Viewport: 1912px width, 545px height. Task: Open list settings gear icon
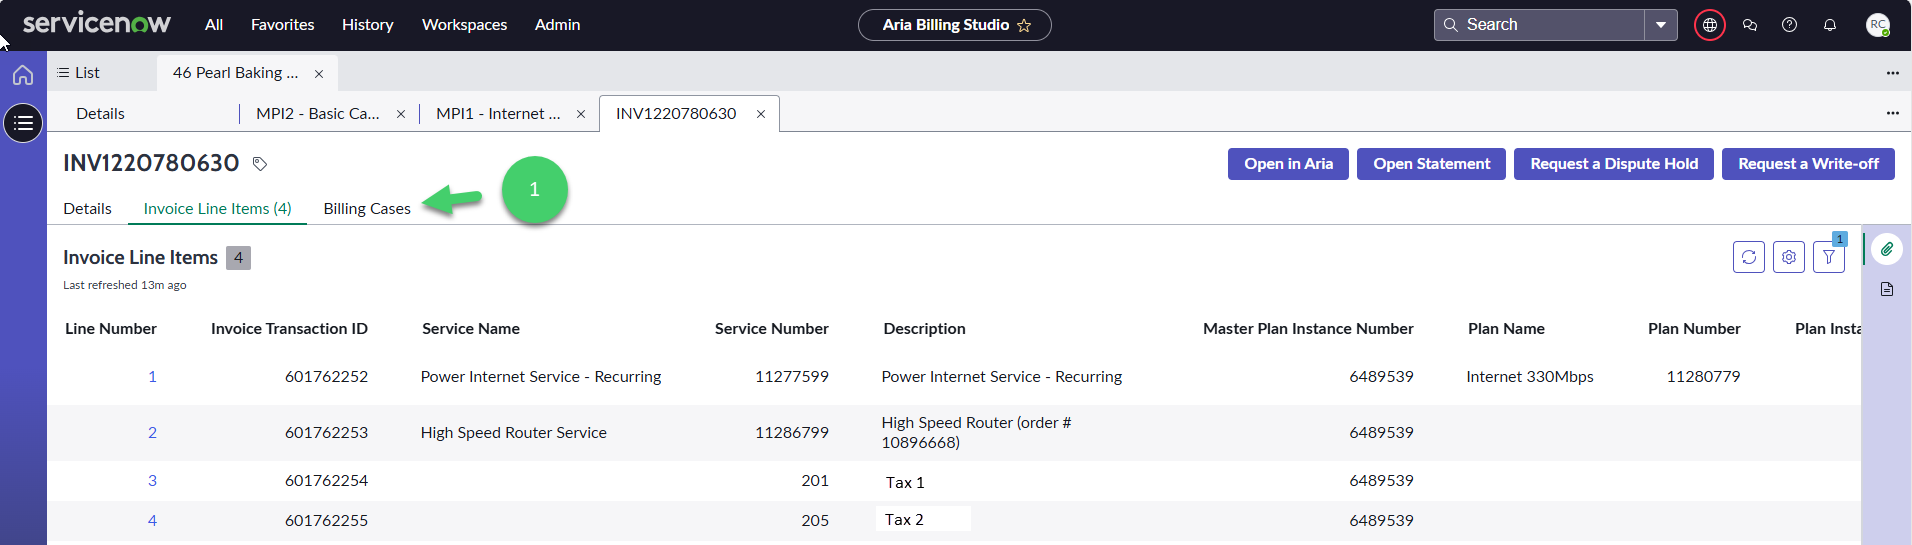[x=1789, y=257]
